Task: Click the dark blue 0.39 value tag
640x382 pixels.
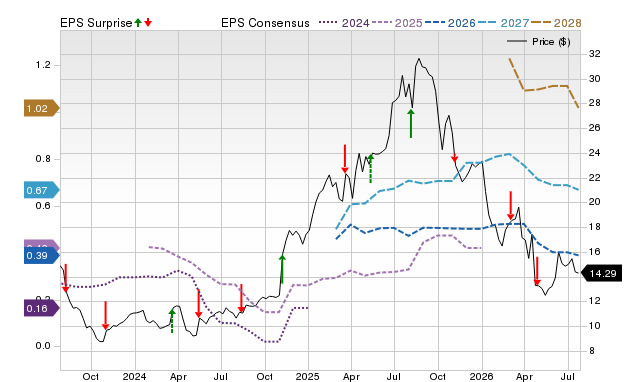Action: click(x=41, y=255)
